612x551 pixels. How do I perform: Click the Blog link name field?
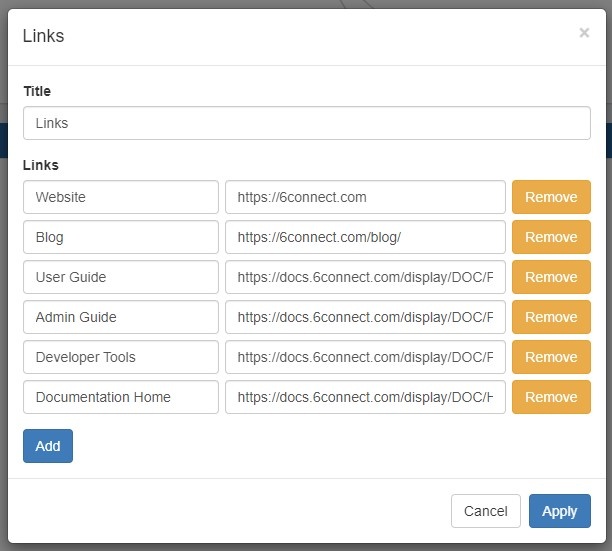click(120, 237)
